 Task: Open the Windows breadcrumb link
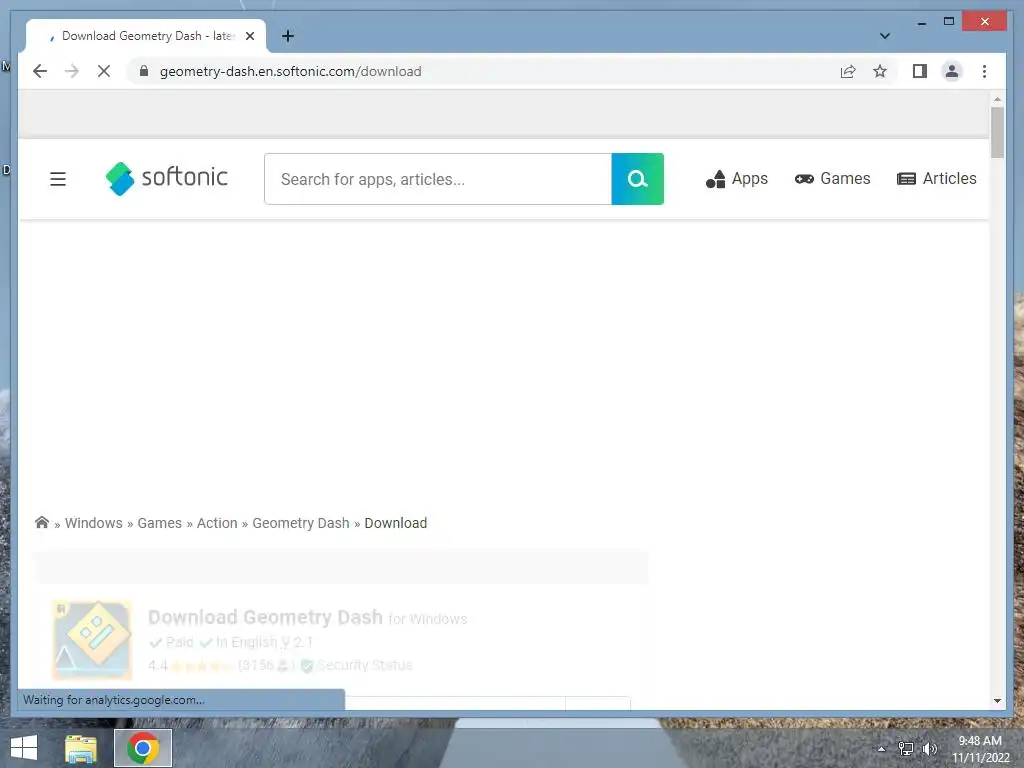point(93,523)
